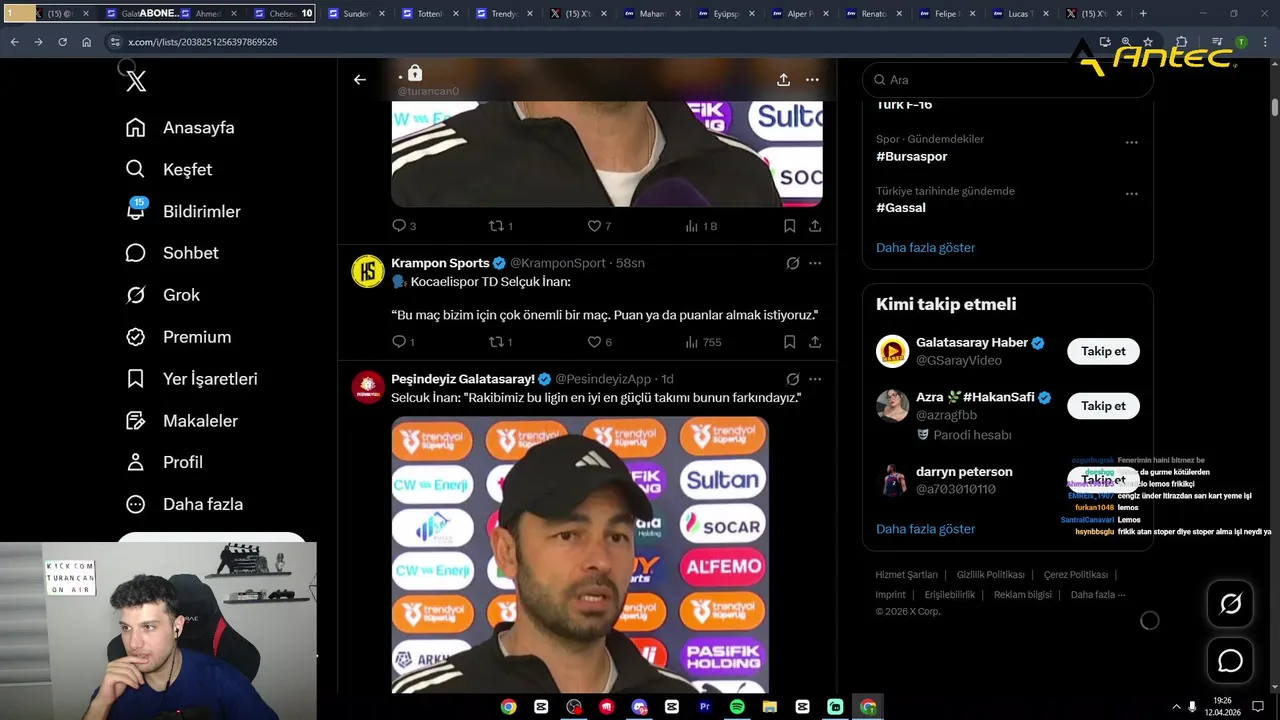The height and width of the screenshot is (720, 1280).
Task: Open more options for the #Bursaspor trend
Action: (1131, 143)
